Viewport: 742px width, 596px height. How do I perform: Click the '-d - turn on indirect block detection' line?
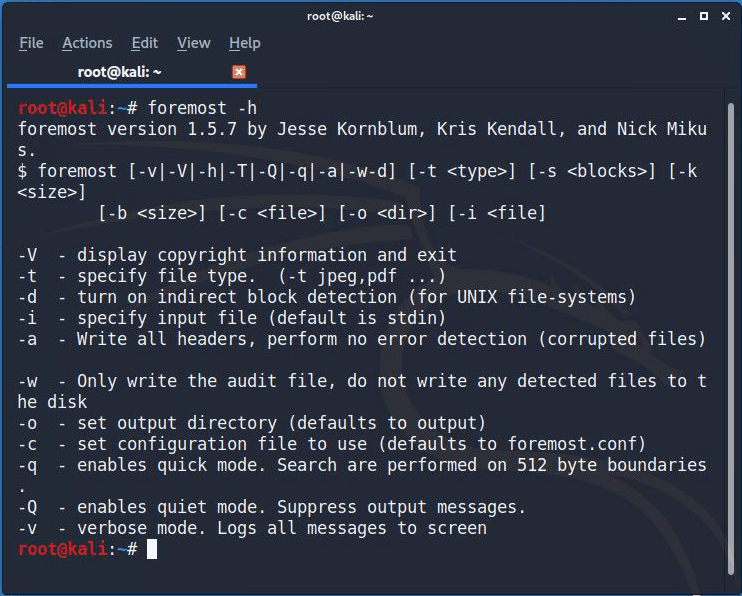pyautogui.click(x=327, y=297)
